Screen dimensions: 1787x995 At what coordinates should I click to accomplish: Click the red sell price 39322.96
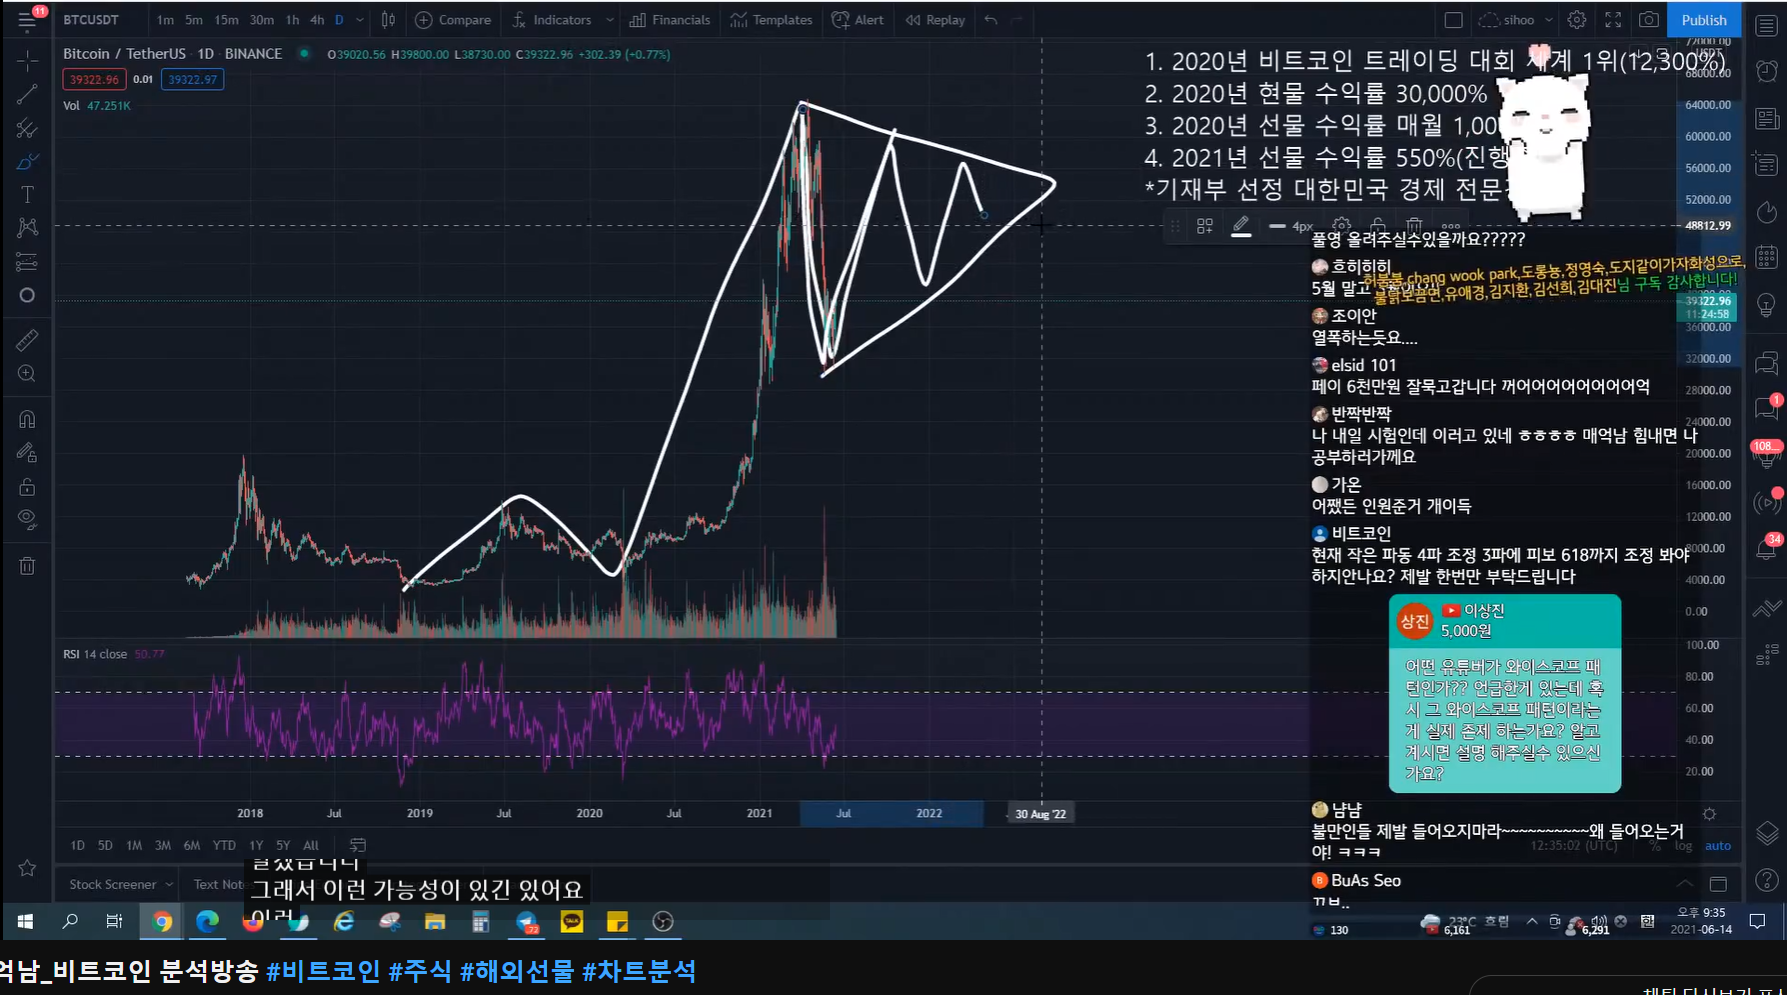click(94, 79)
